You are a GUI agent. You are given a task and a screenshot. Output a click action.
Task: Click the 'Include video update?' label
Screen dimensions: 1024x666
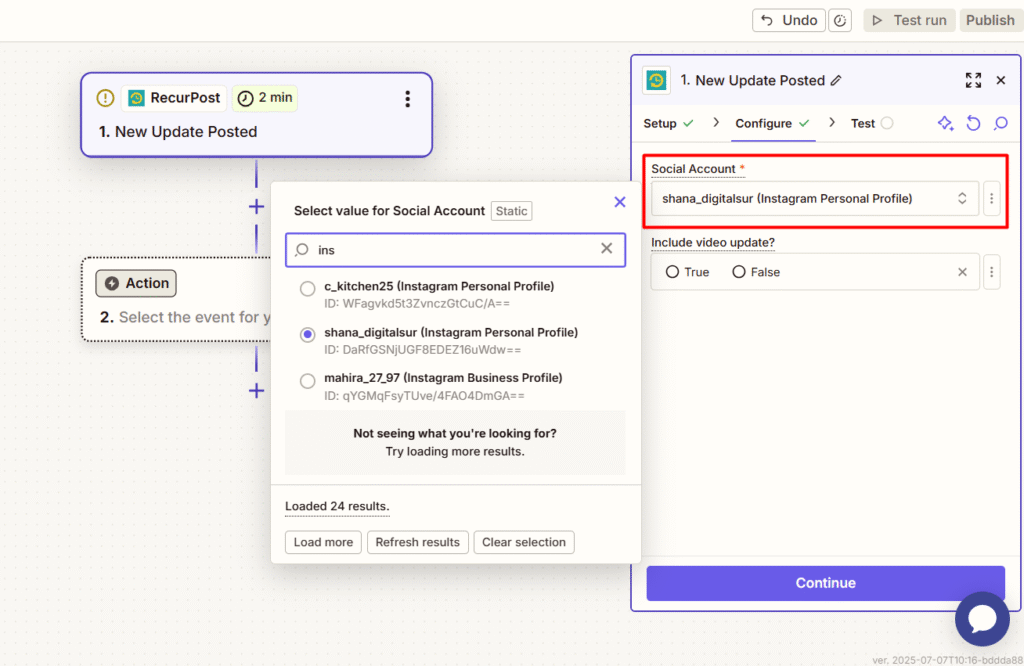(x=712, y=242)
